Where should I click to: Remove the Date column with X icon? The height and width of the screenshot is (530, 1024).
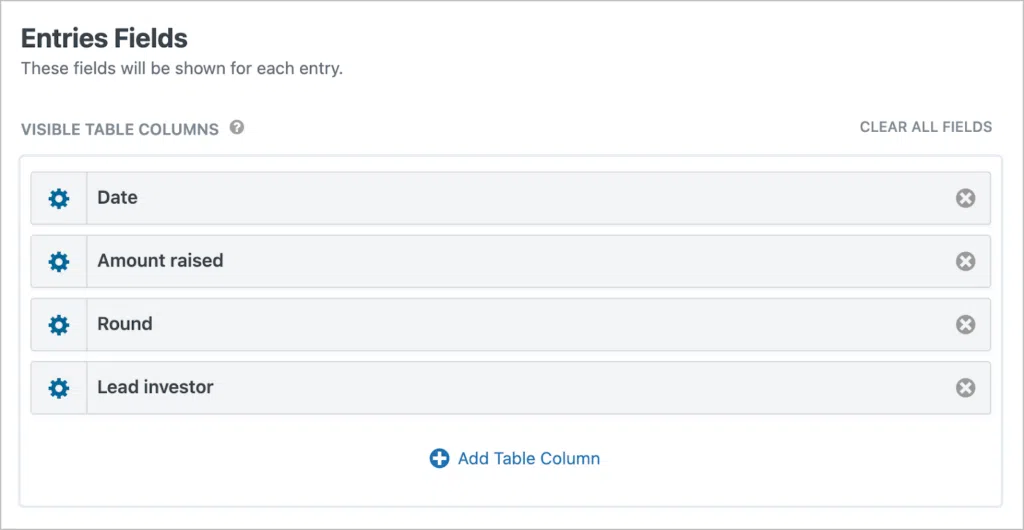tap(965, 198)
